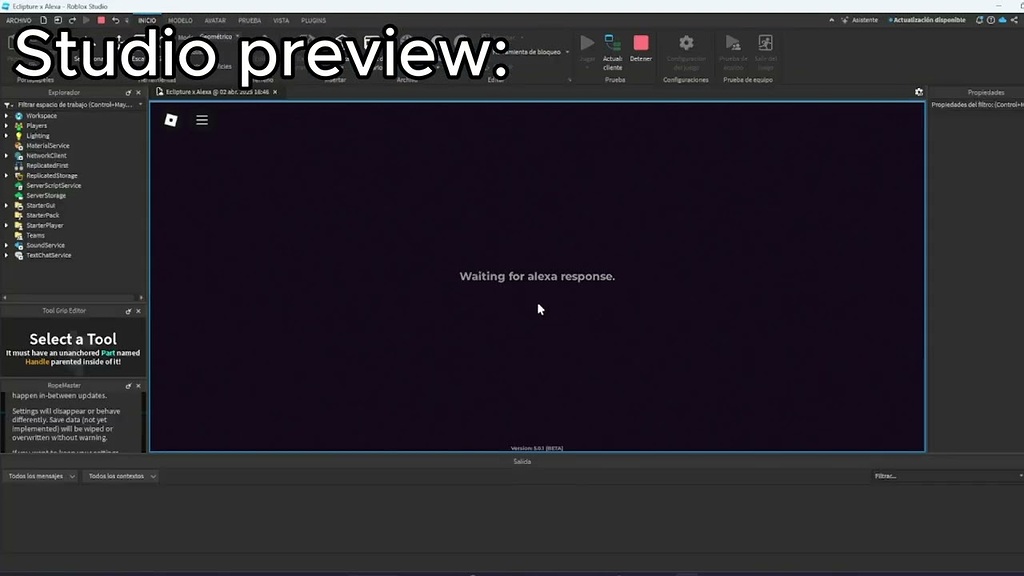The width and height of the screenshot is (1024, 576).
Task: Expand the Lighting tree node
Action: (x=7, y=136)
